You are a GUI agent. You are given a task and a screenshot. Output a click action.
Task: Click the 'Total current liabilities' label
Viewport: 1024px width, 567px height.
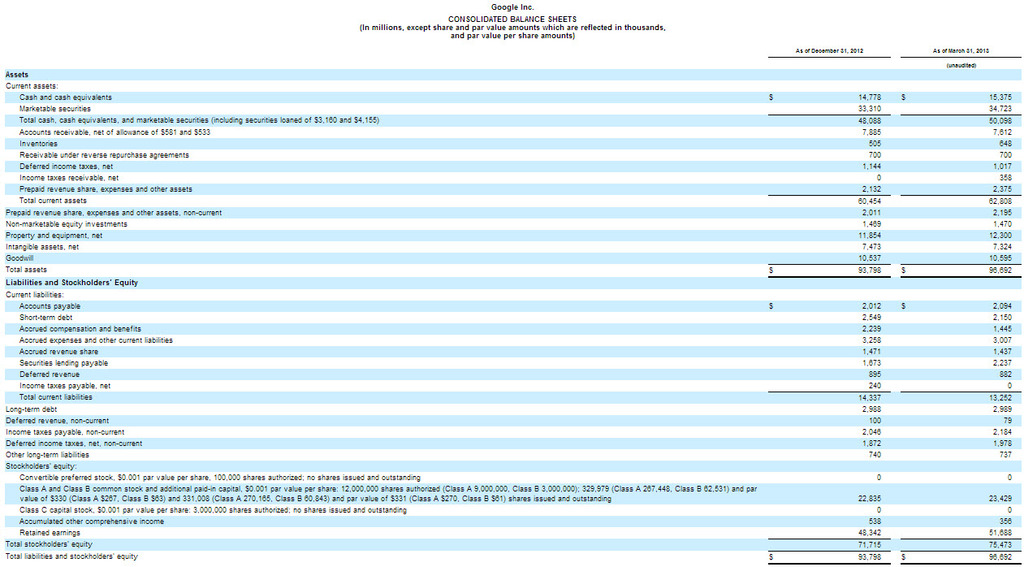pos(56,397)
